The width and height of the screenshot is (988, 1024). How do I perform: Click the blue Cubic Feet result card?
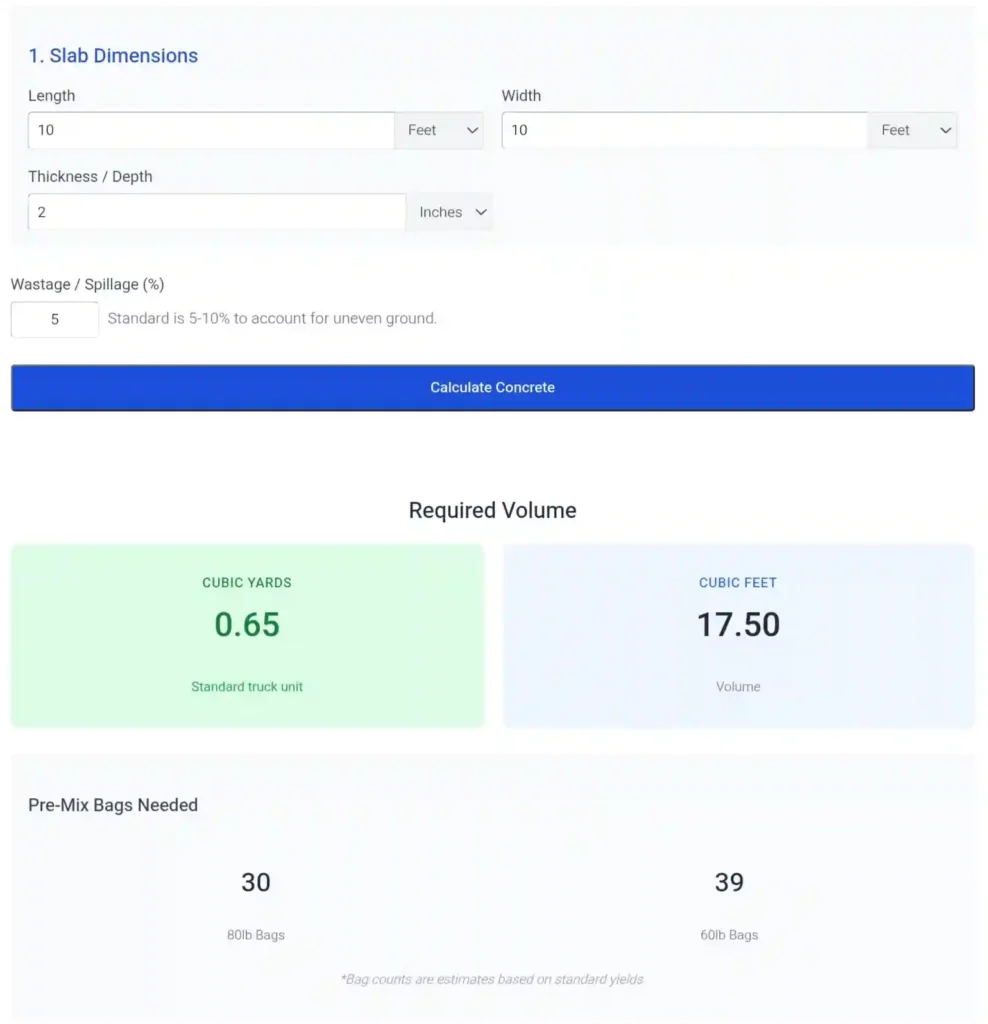(738, 635)
